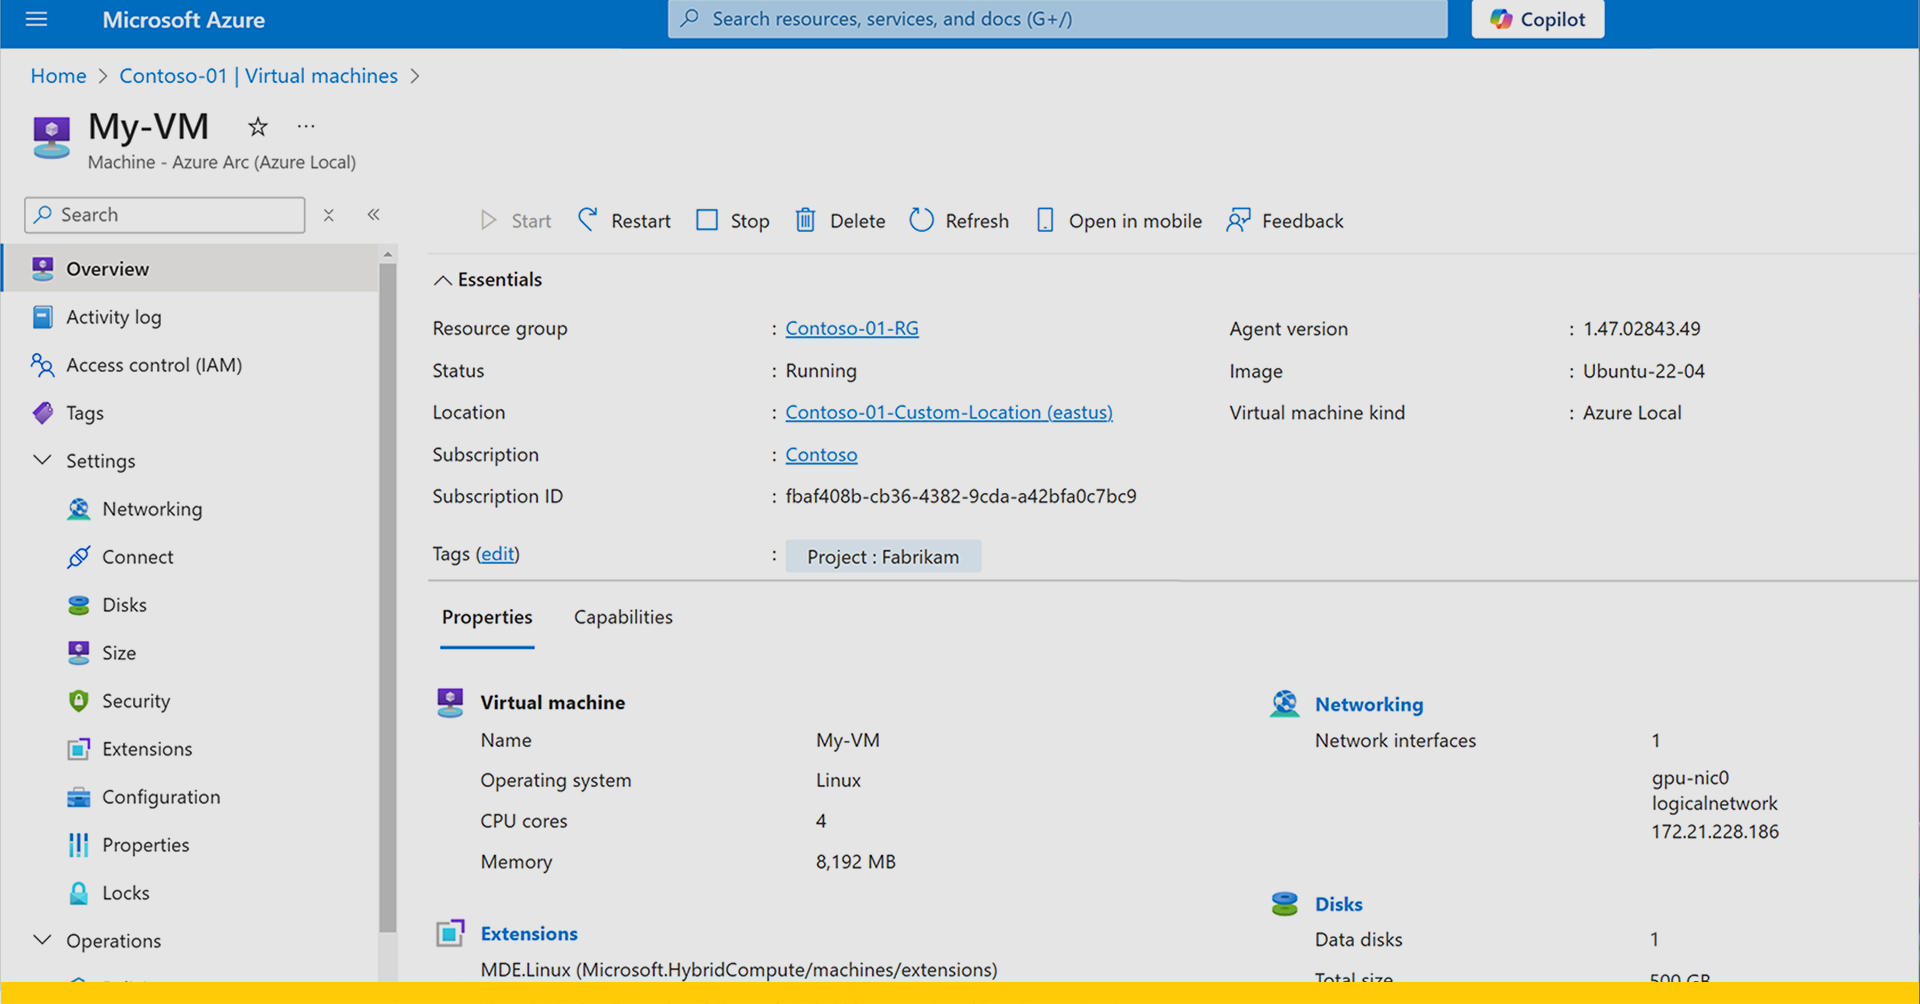1920x1004 pixels.
Task: Collapse the sidebar with the double chevron
Action: coord(374,215)
